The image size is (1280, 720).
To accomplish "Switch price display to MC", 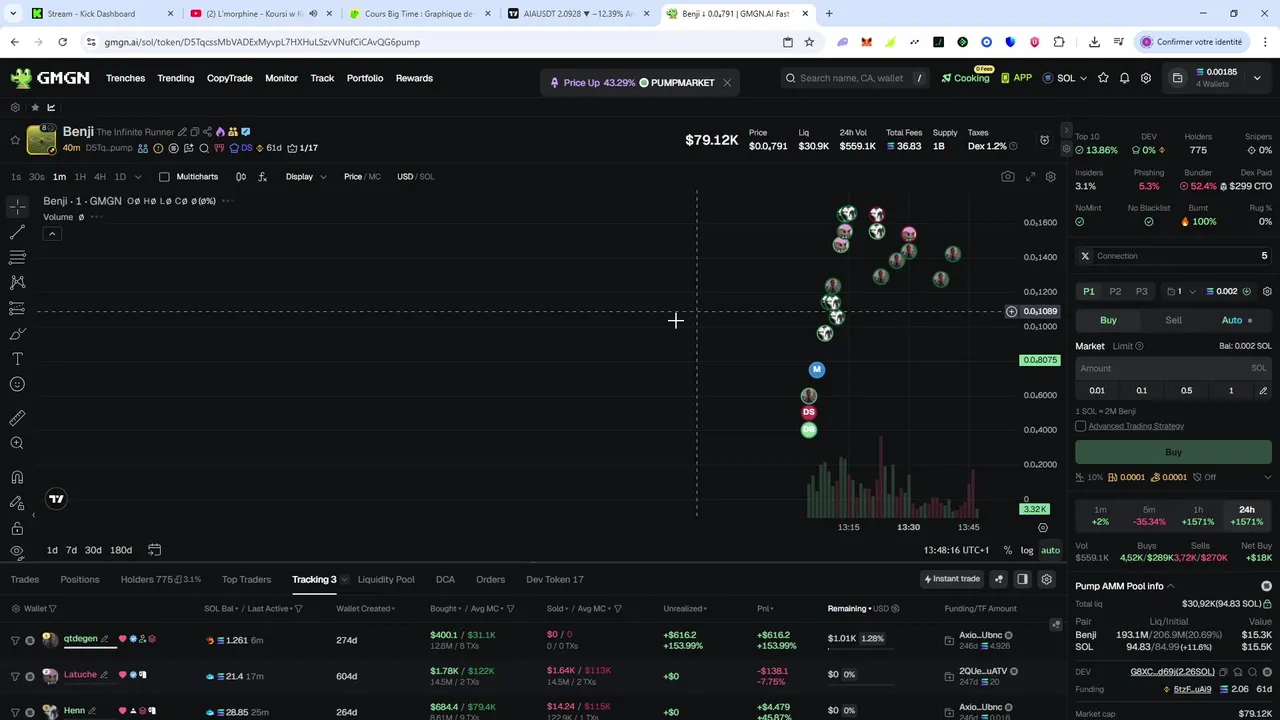I will tap(375, 177).
